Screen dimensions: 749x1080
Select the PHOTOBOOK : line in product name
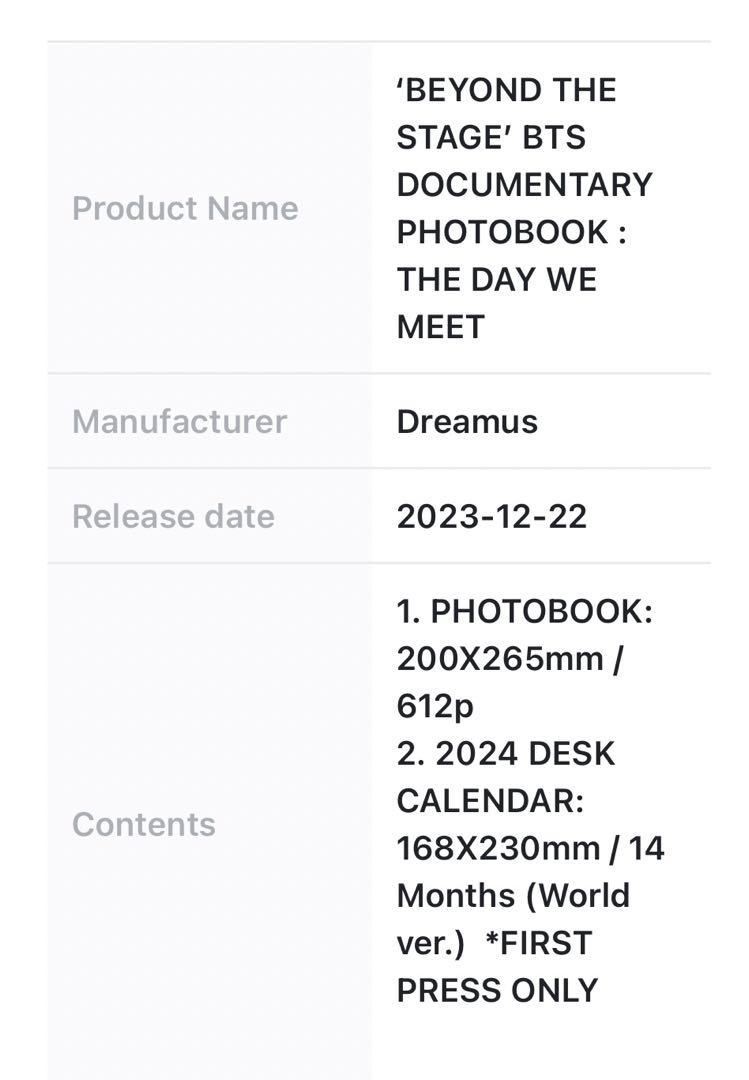coord(512,232)
